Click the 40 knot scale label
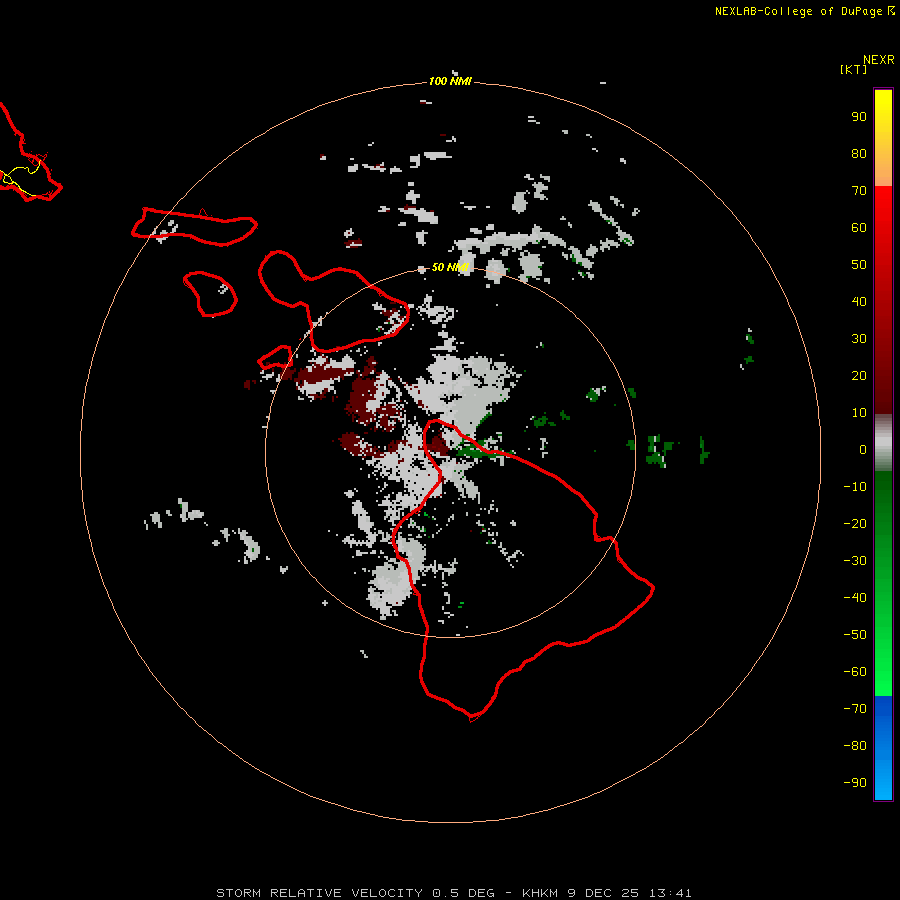 point(859,301)
